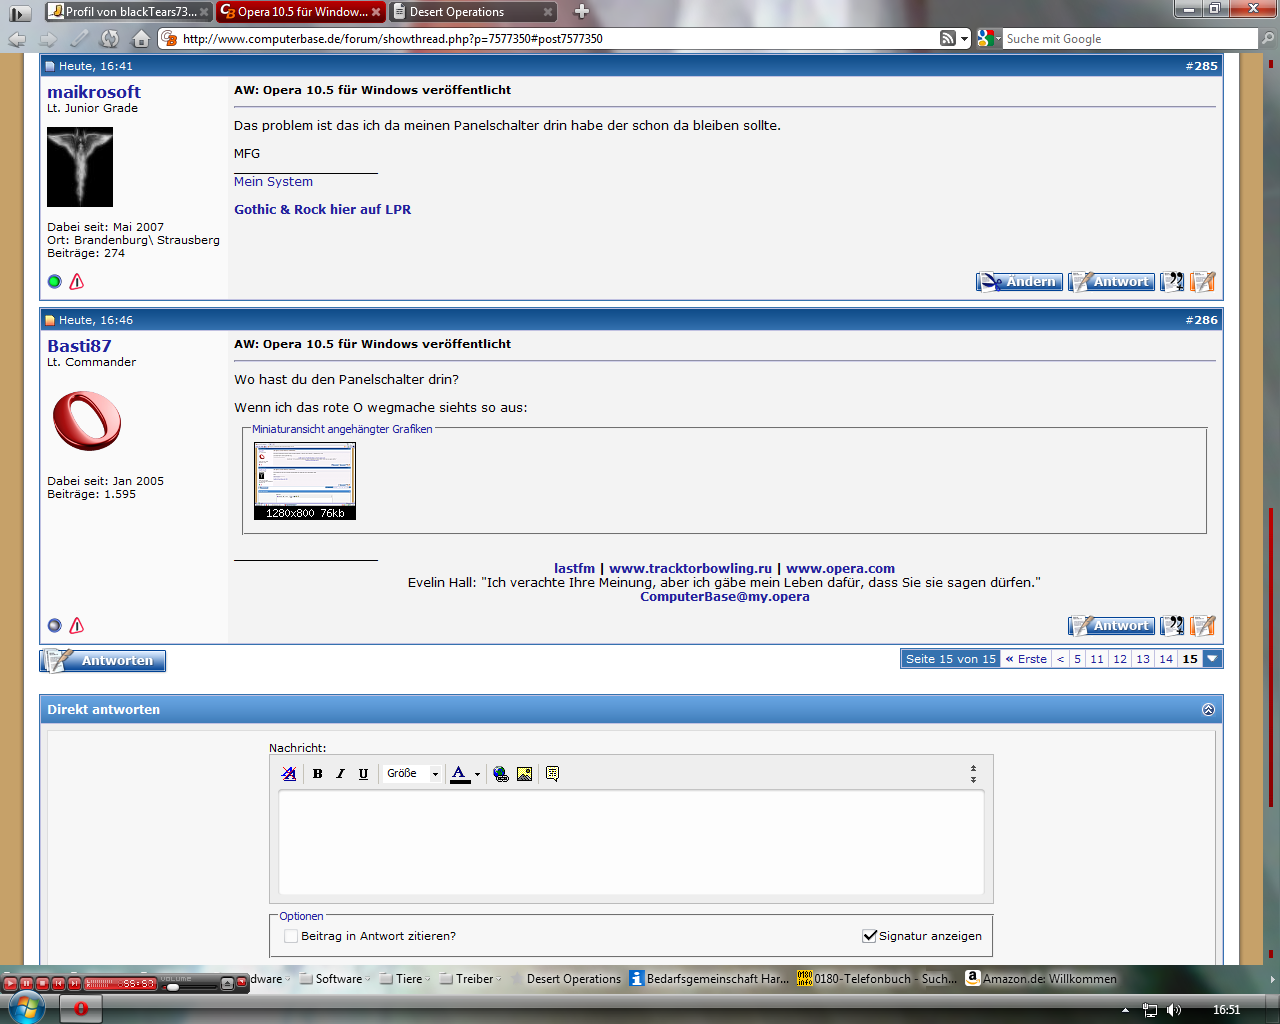1280x1024 pixels.
Task: Switch to 'Desert Operations' tab
Action: pyautogui.click(x=472, y=12)
